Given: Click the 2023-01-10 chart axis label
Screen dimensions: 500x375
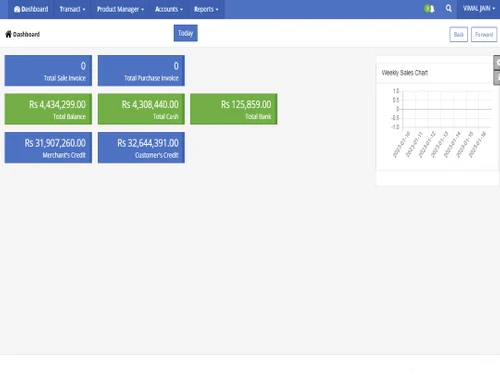Looking at the screenshot, I should [x=402, y=145].
